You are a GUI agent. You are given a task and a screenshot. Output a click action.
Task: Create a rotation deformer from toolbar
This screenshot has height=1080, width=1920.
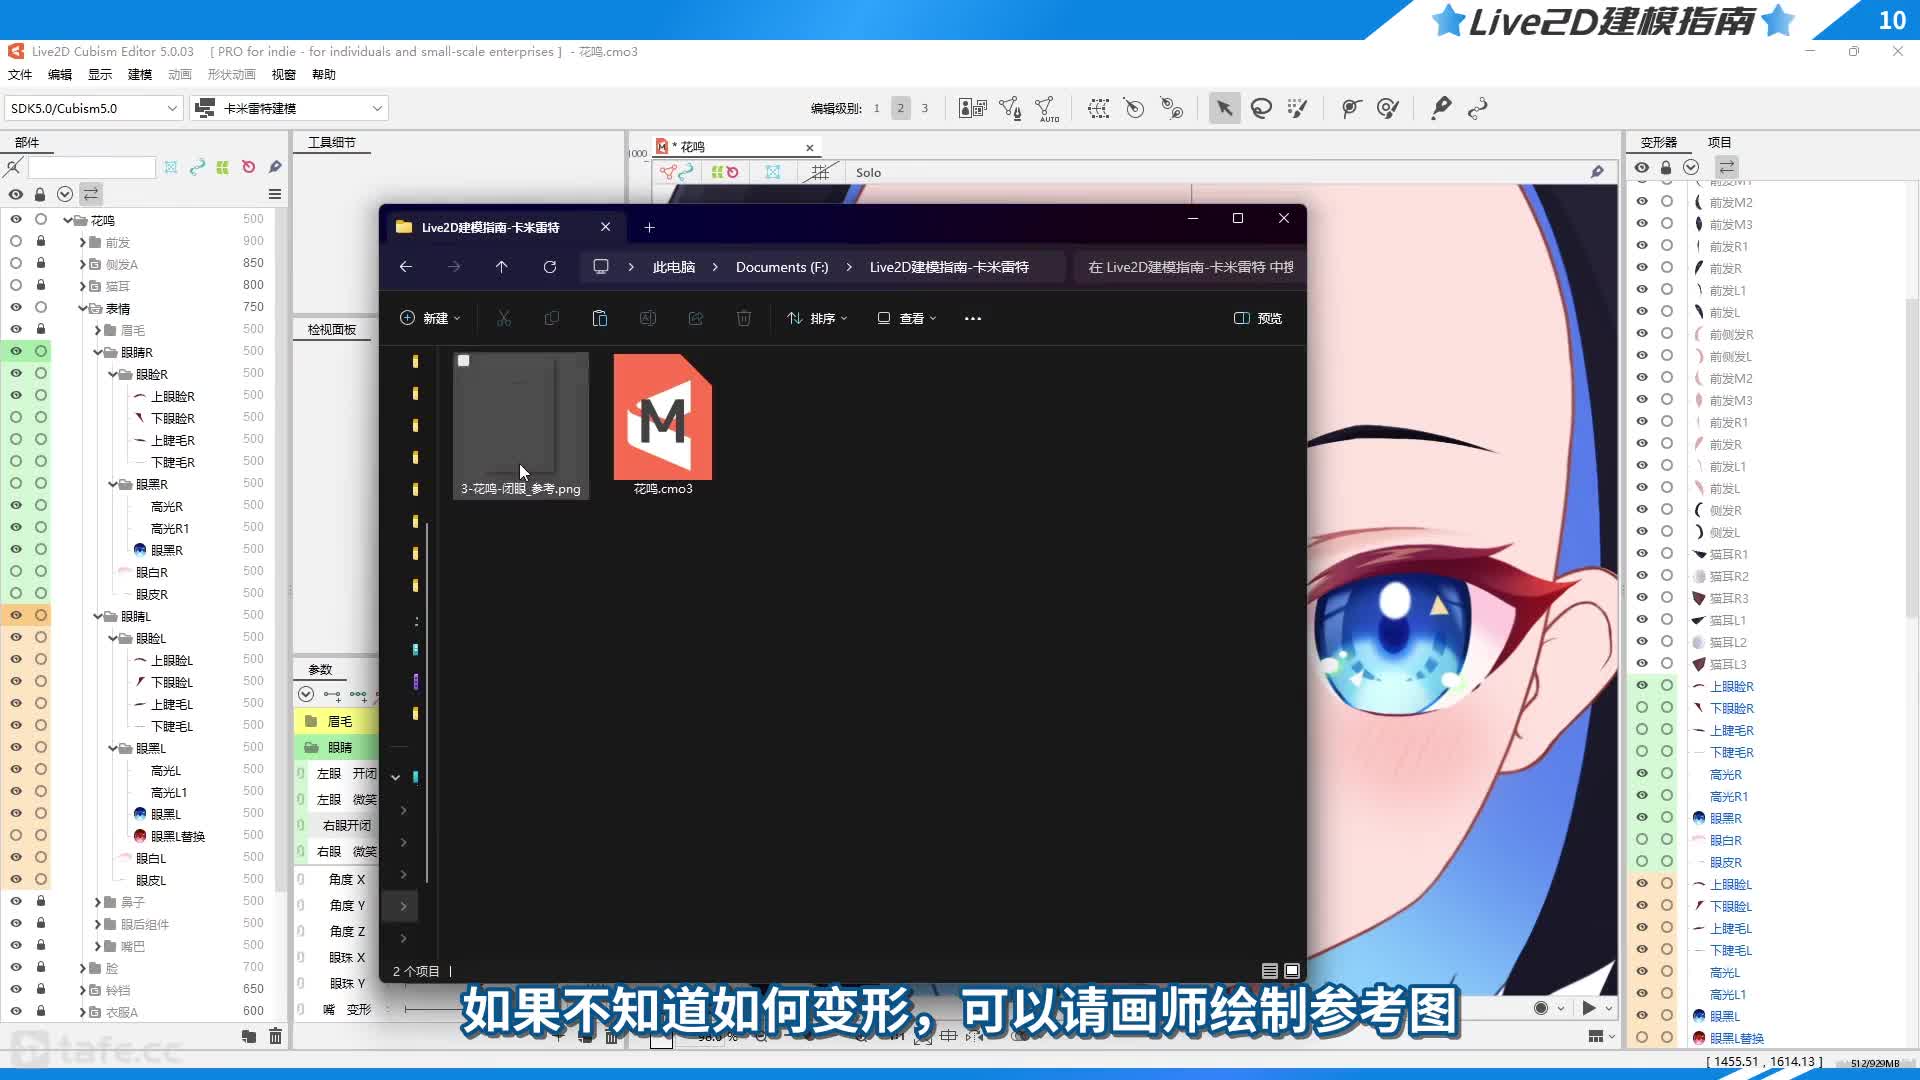click(1134, 108)
